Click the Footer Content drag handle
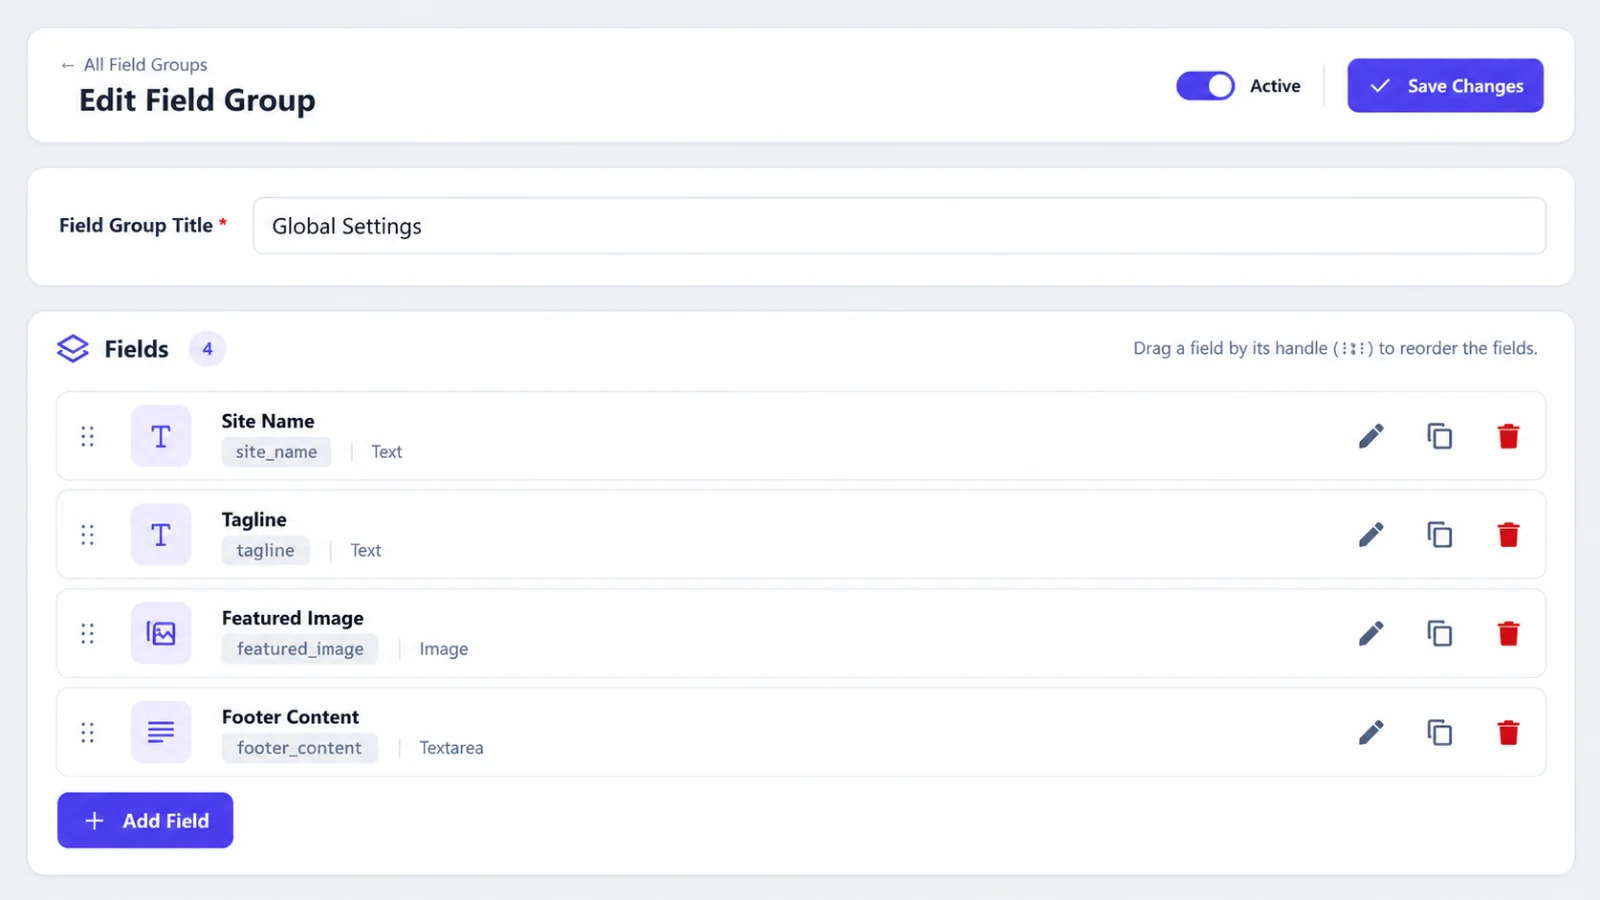This screenshot has height=900, width=1600. (88, 732)
